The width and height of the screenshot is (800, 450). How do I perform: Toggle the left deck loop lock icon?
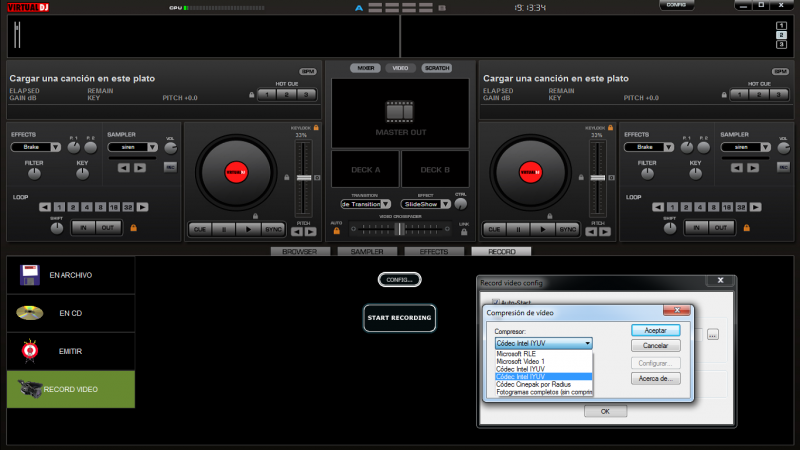[134, 228]
